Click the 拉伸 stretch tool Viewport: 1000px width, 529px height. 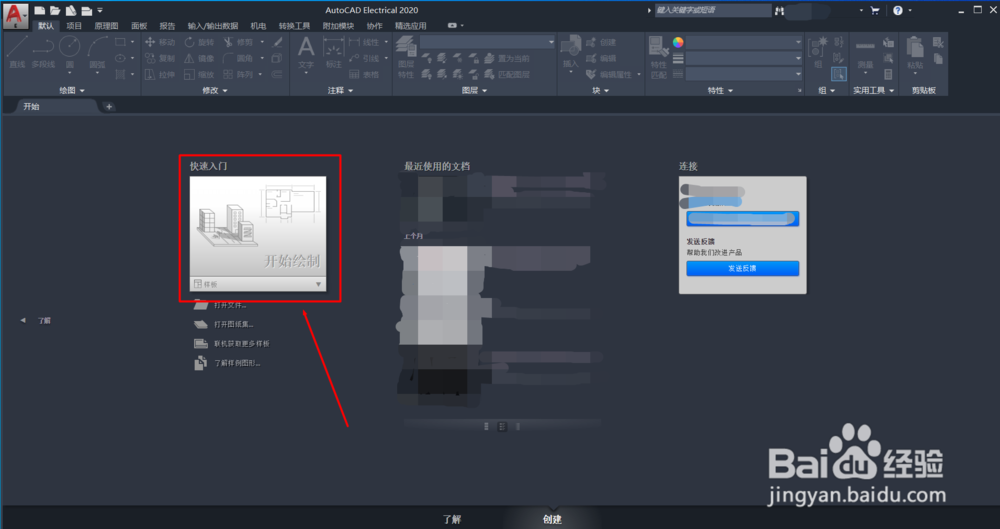click(x=160, y=75)
